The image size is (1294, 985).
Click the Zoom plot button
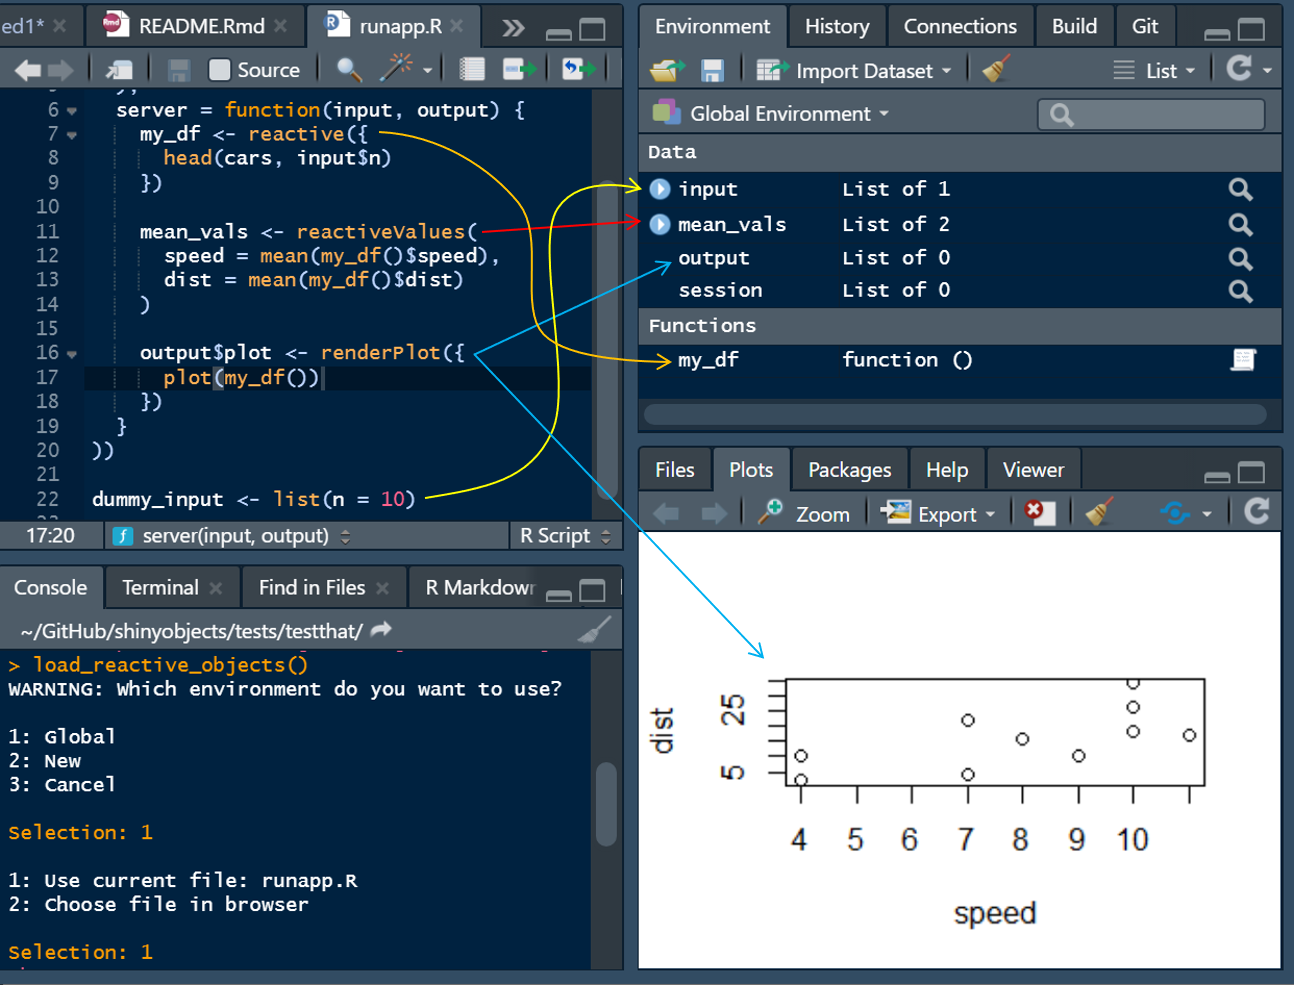pyautogui.click(x=805, y=514)
